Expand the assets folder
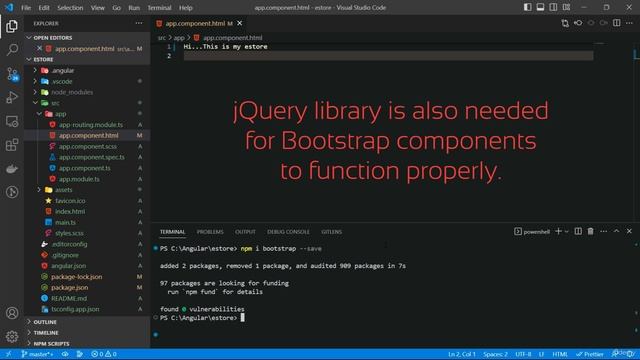 (39, 190)
